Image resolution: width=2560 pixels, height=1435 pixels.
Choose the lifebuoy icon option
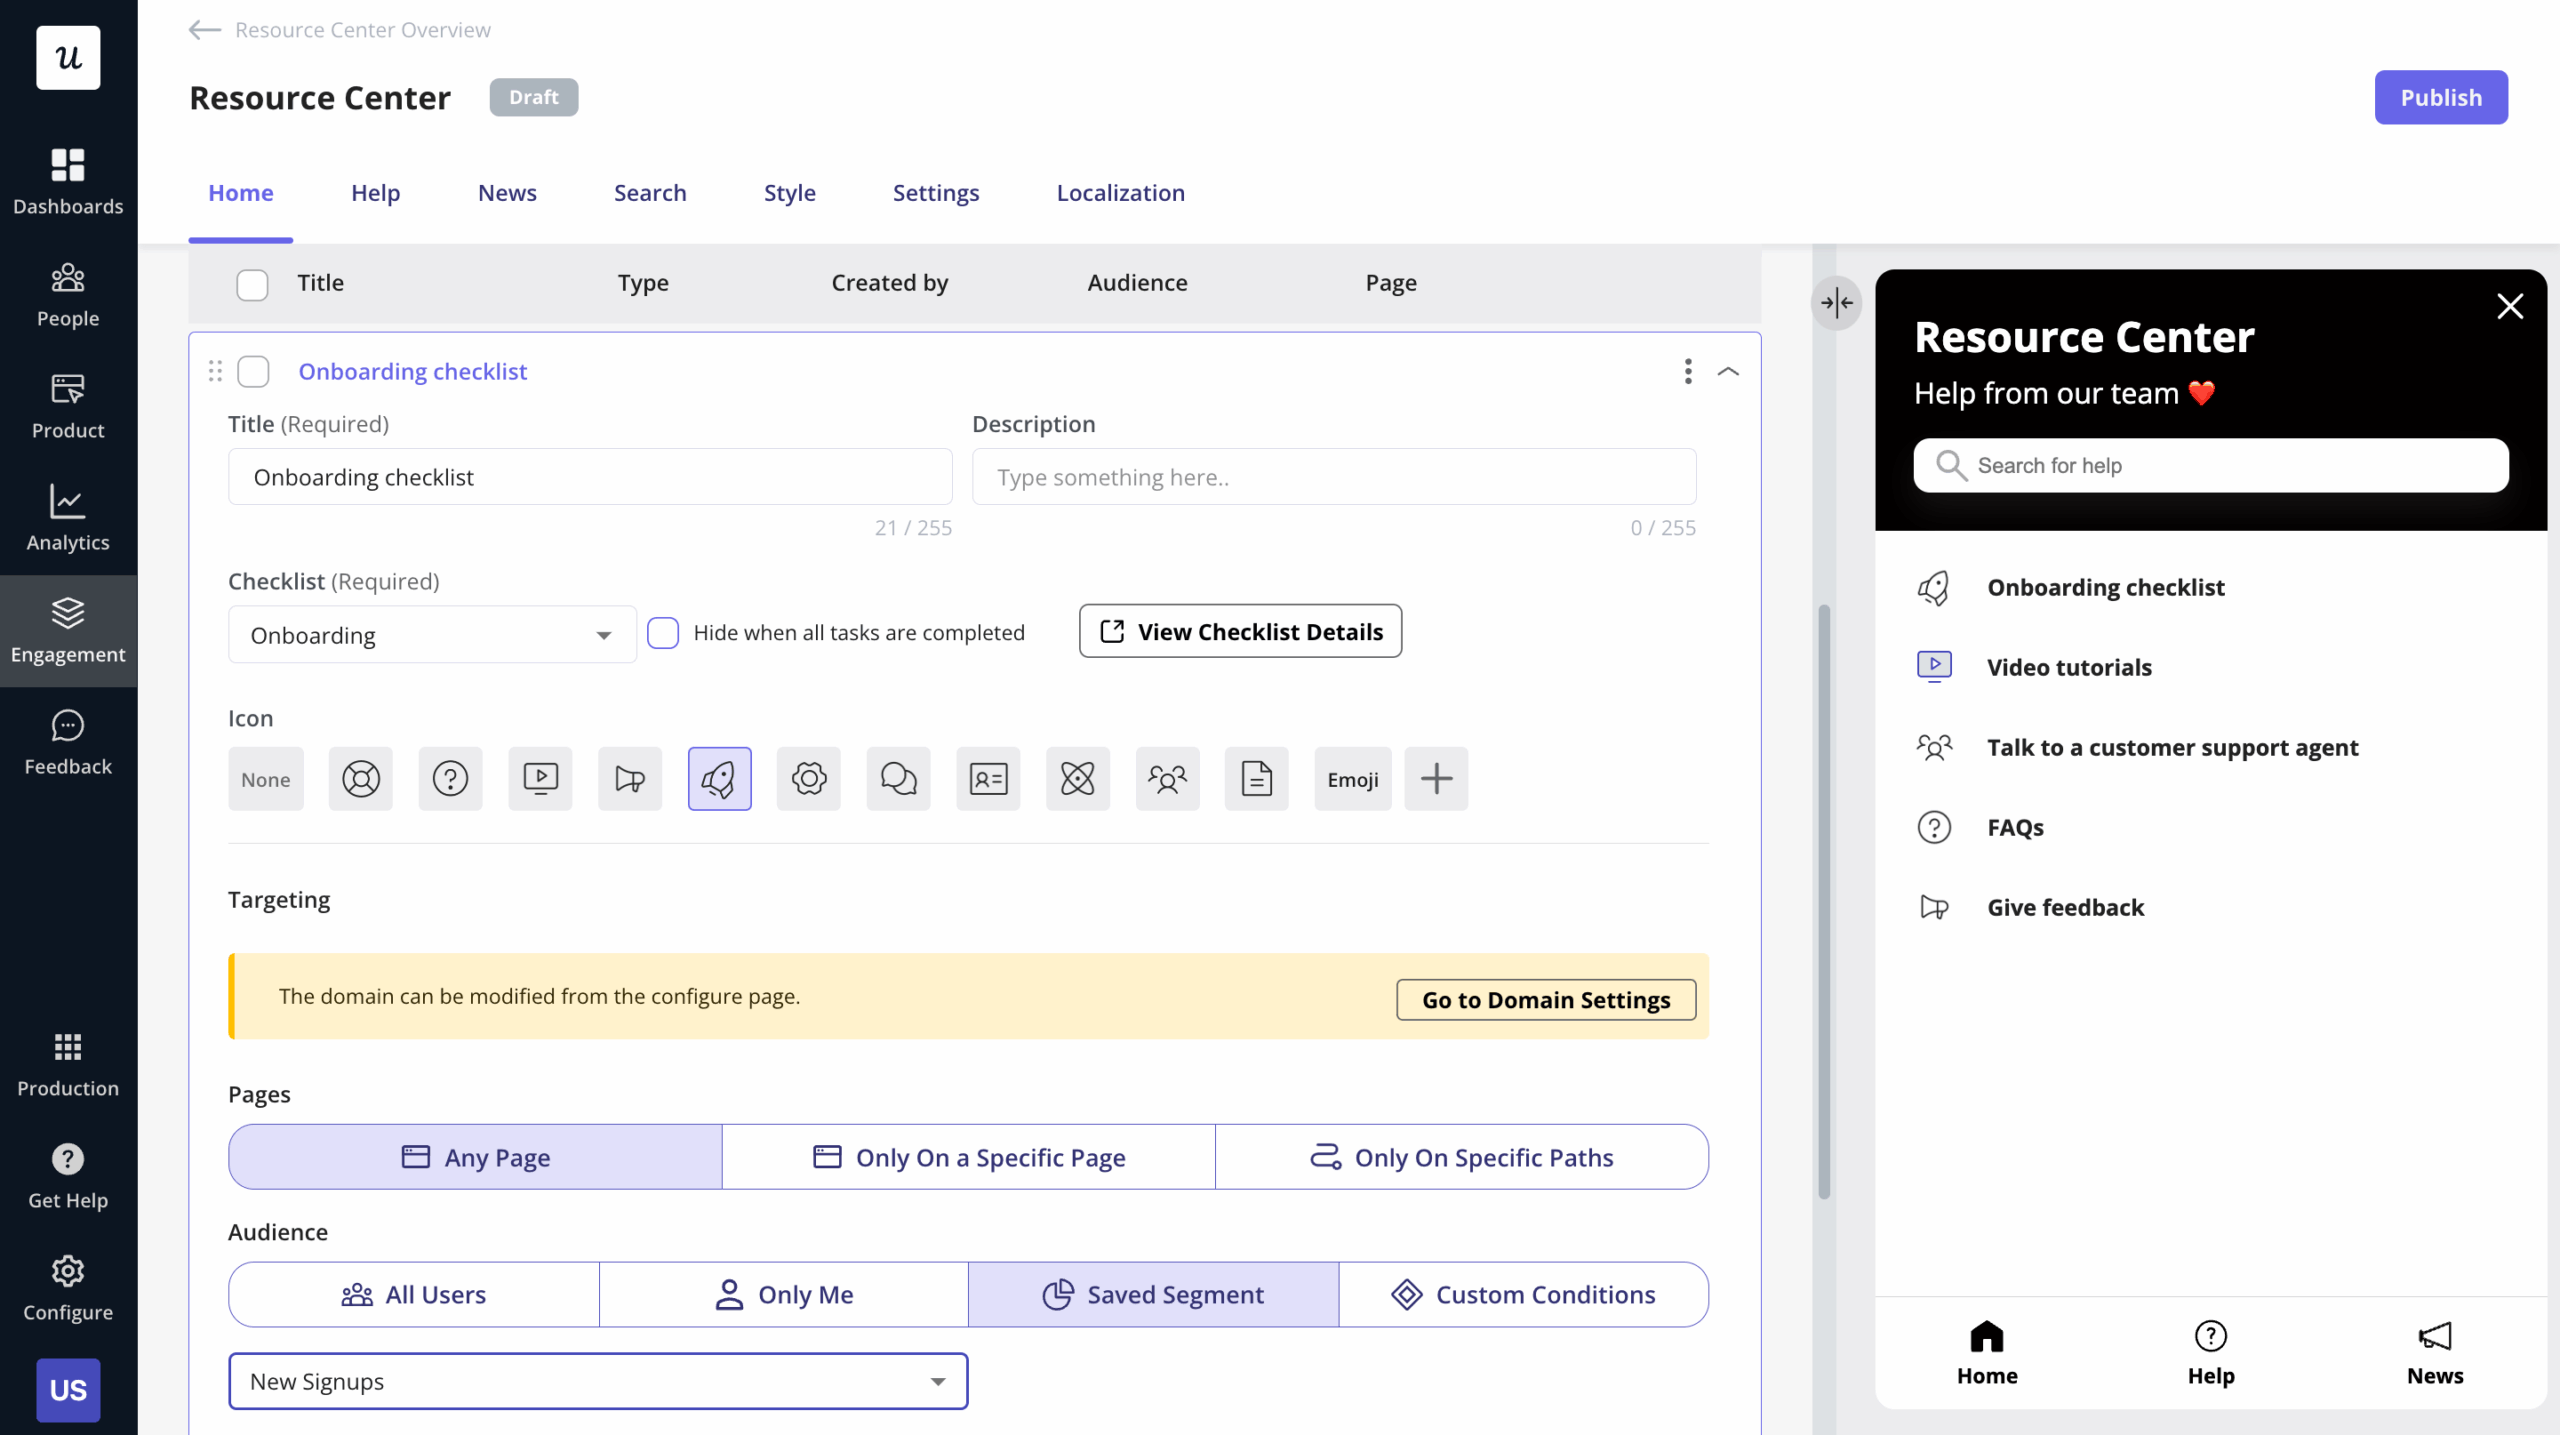pyautogui.click(x=360, y=778)
